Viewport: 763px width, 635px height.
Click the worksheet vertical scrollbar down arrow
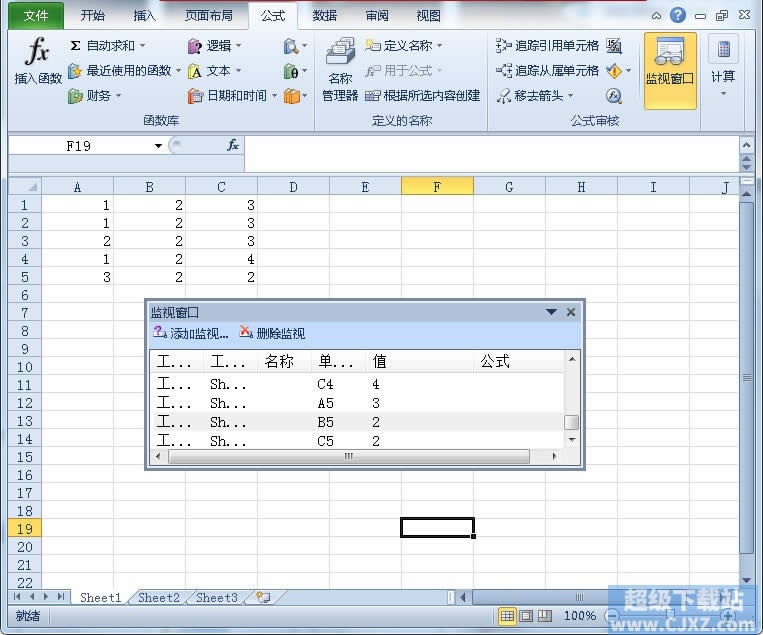click(746, 581)
